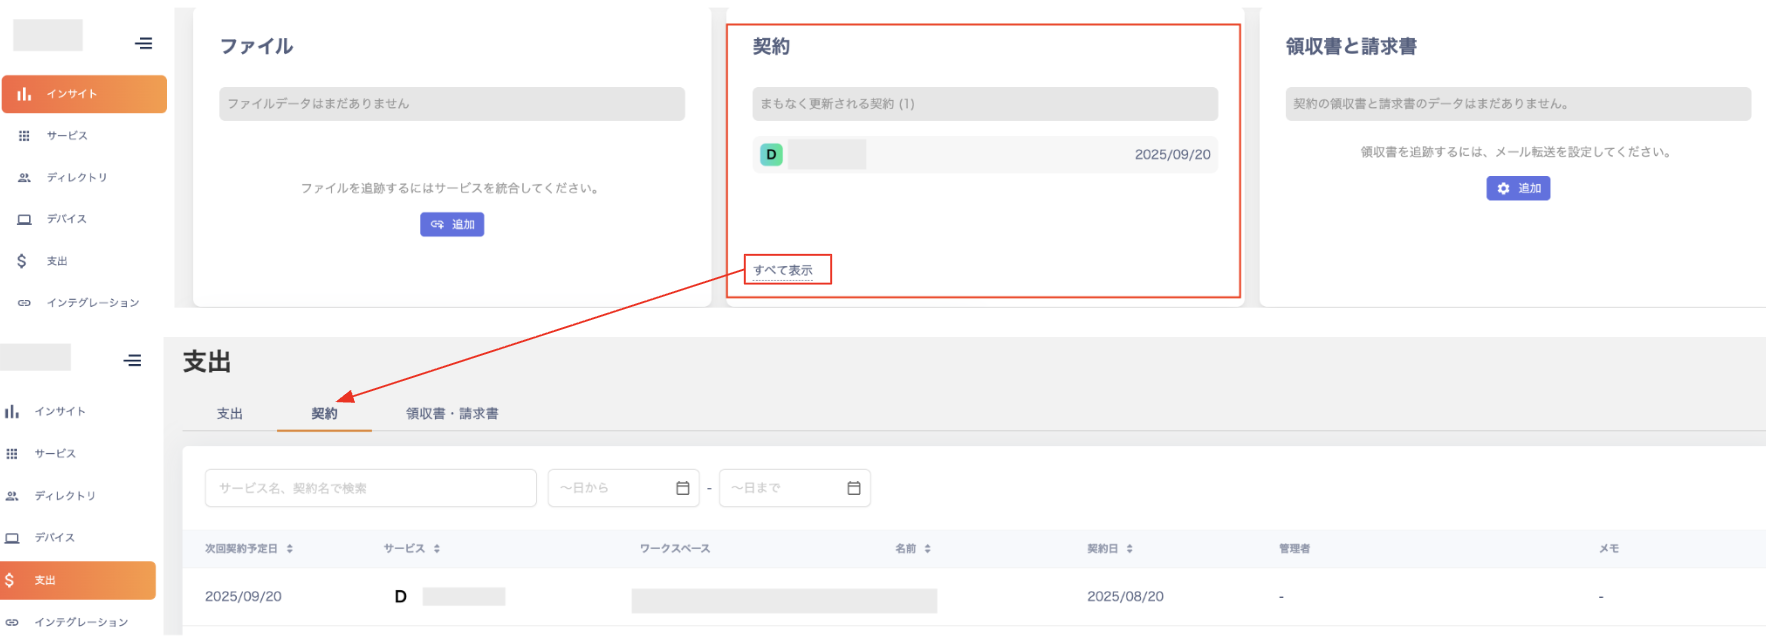Open the 領収書・請求書 tab

pos(452,414)
